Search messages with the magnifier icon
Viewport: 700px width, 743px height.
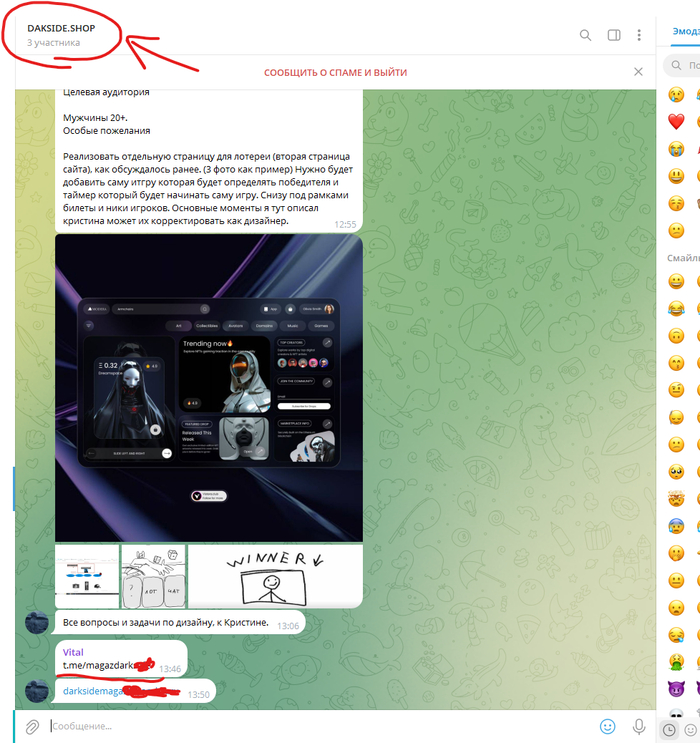pos(586,35)
